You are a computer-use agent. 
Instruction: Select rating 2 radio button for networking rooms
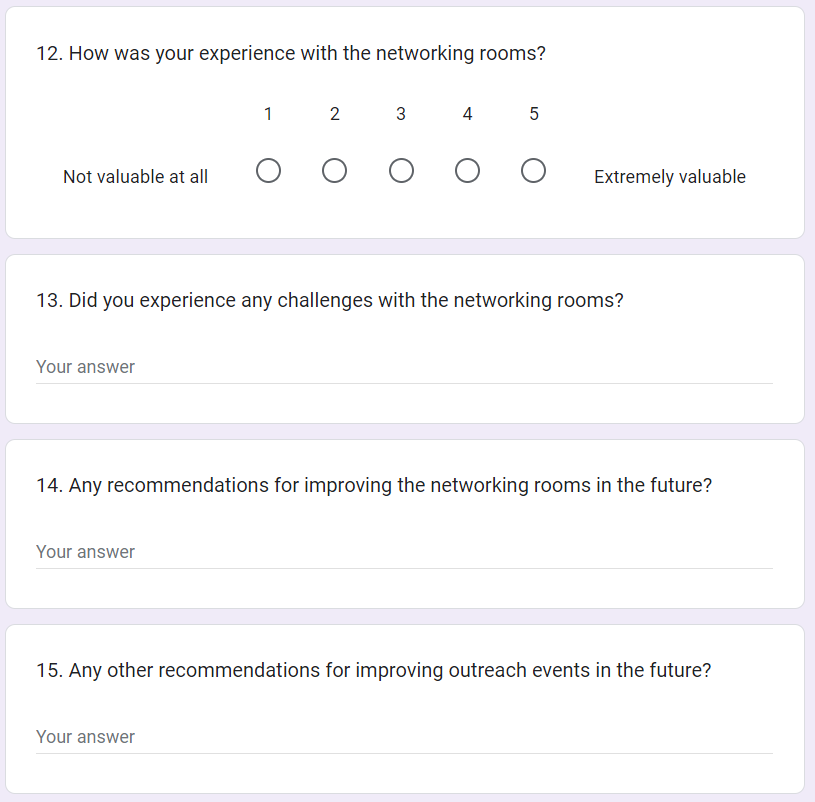[334, 172]
